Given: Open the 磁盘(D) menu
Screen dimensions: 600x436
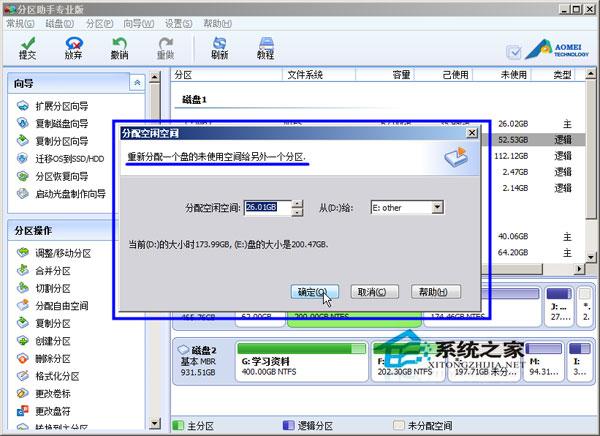Looking at the screenshot, I should pos(59,24).
